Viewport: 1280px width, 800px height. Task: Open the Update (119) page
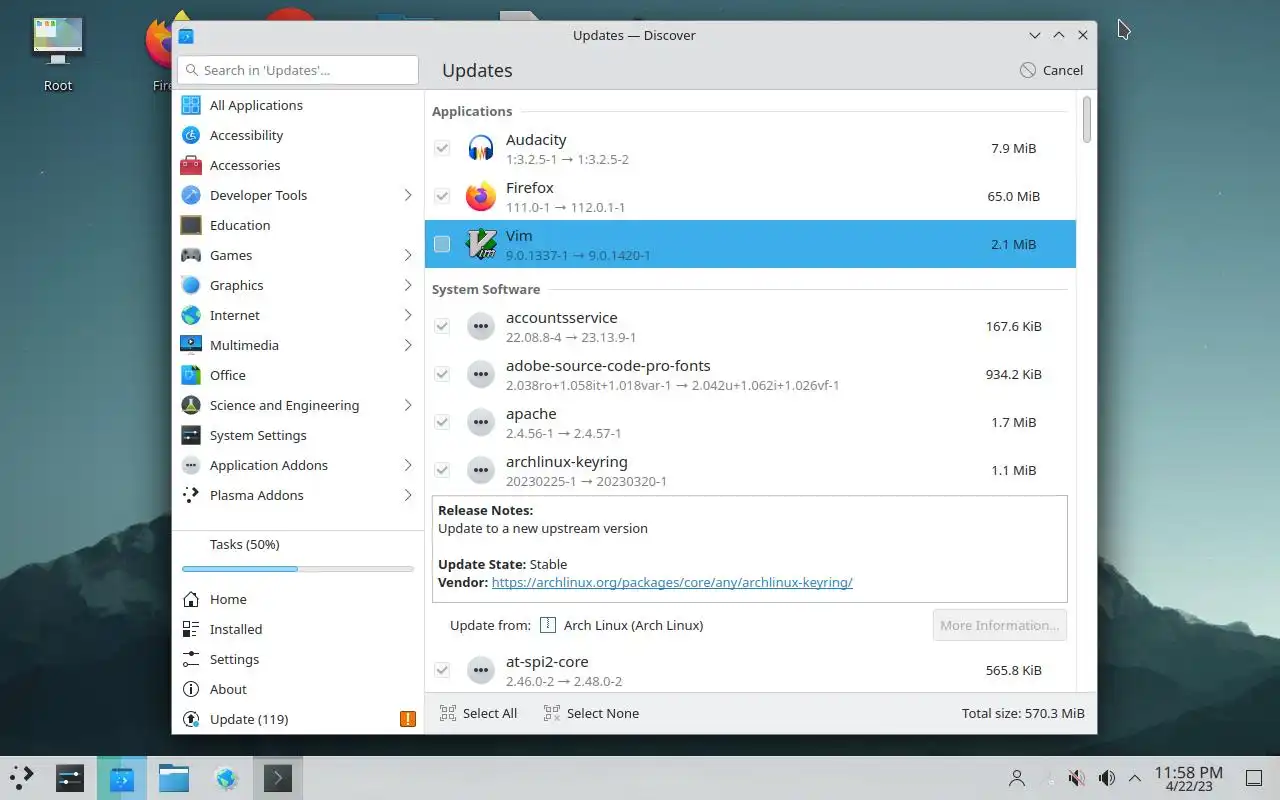coord(298,719)
